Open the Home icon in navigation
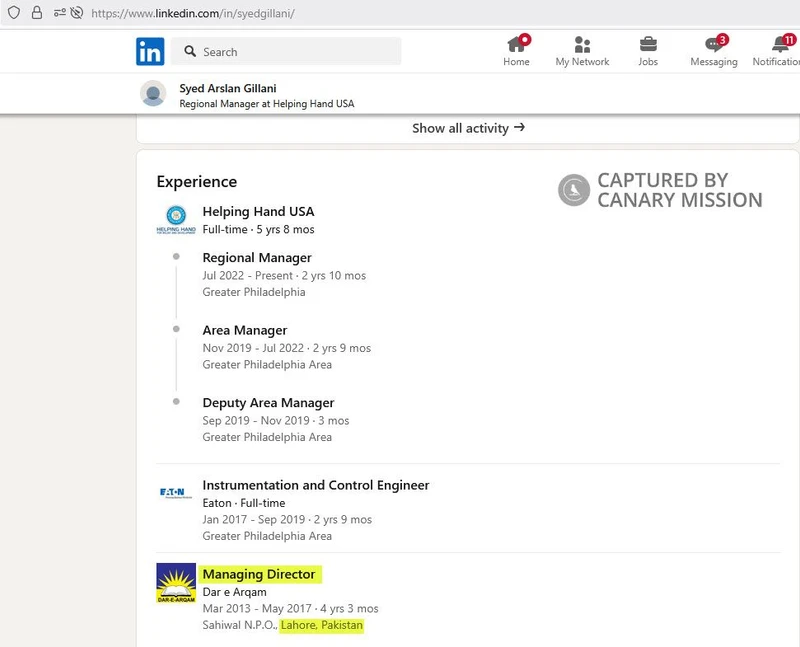 [x=516, y=44]
